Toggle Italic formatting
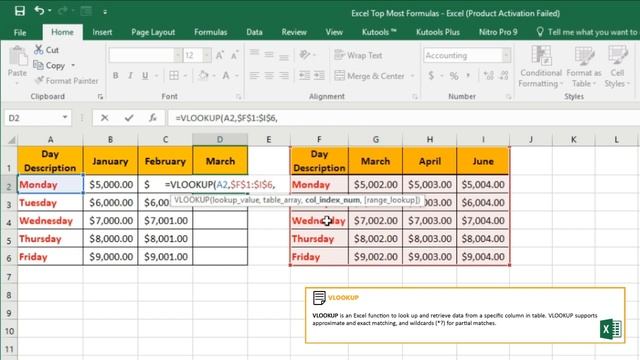Viewport: 640px width, 360px height. (130, 76)
